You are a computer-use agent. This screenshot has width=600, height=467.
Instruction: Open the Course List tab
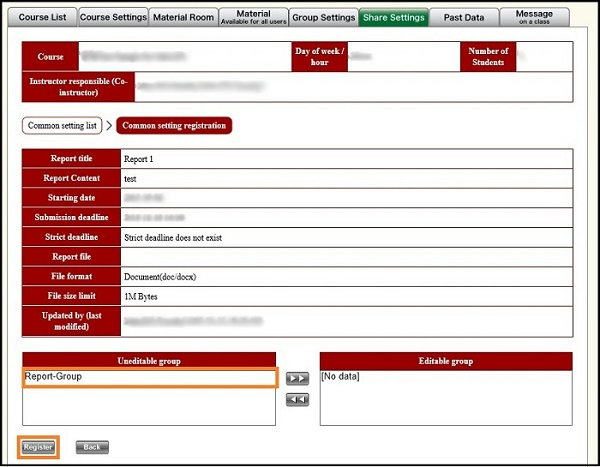point(43,17)
